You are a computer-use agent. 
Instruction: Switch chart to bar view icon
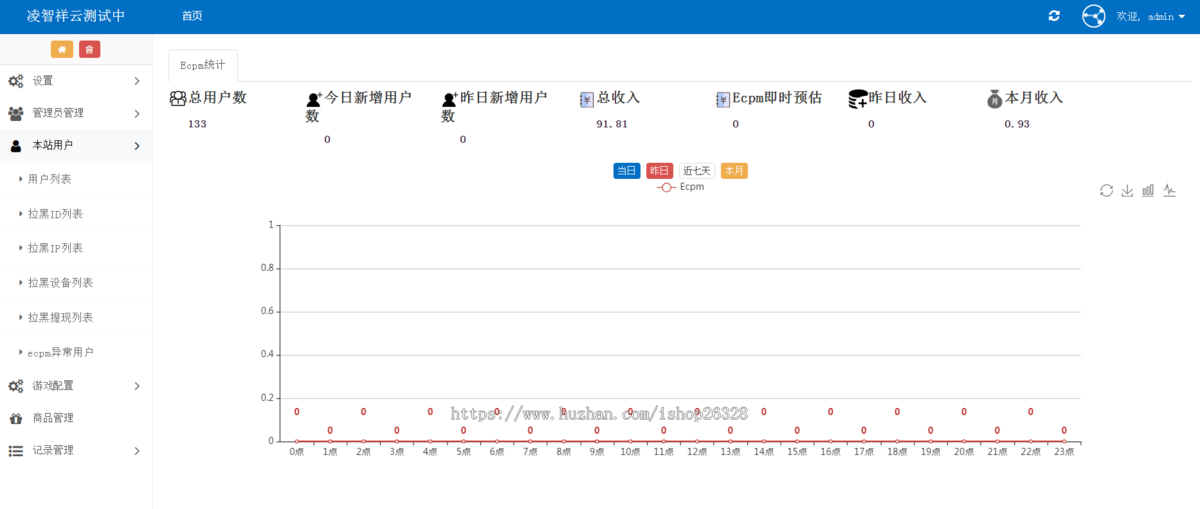click(1148, 190)
